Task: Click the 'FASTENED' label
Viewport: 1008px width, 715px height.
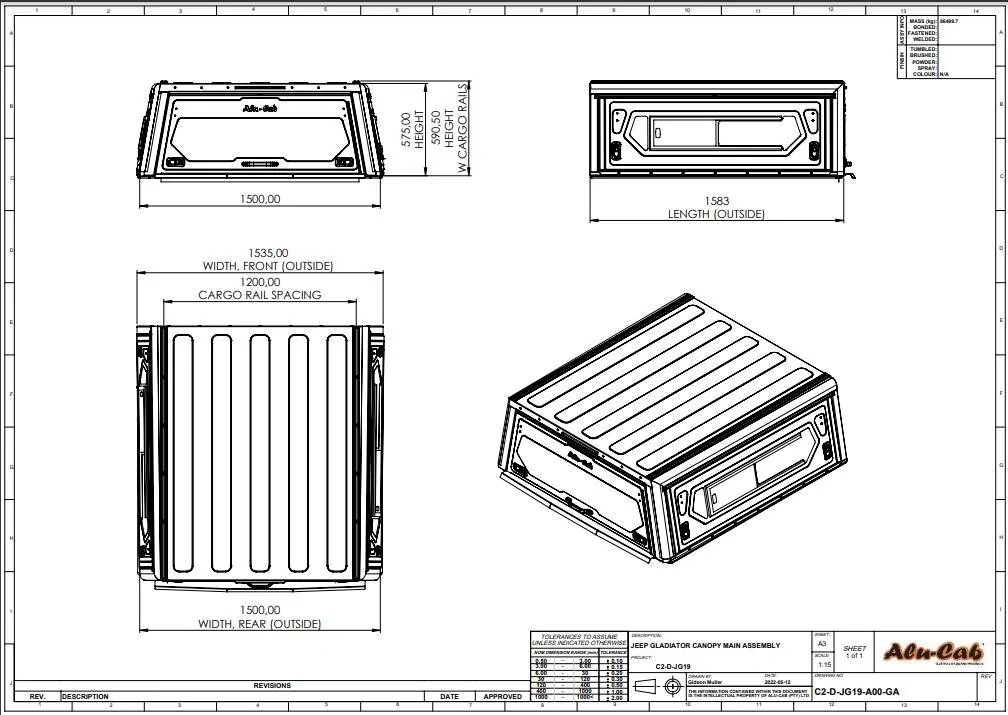Action: 922,33
